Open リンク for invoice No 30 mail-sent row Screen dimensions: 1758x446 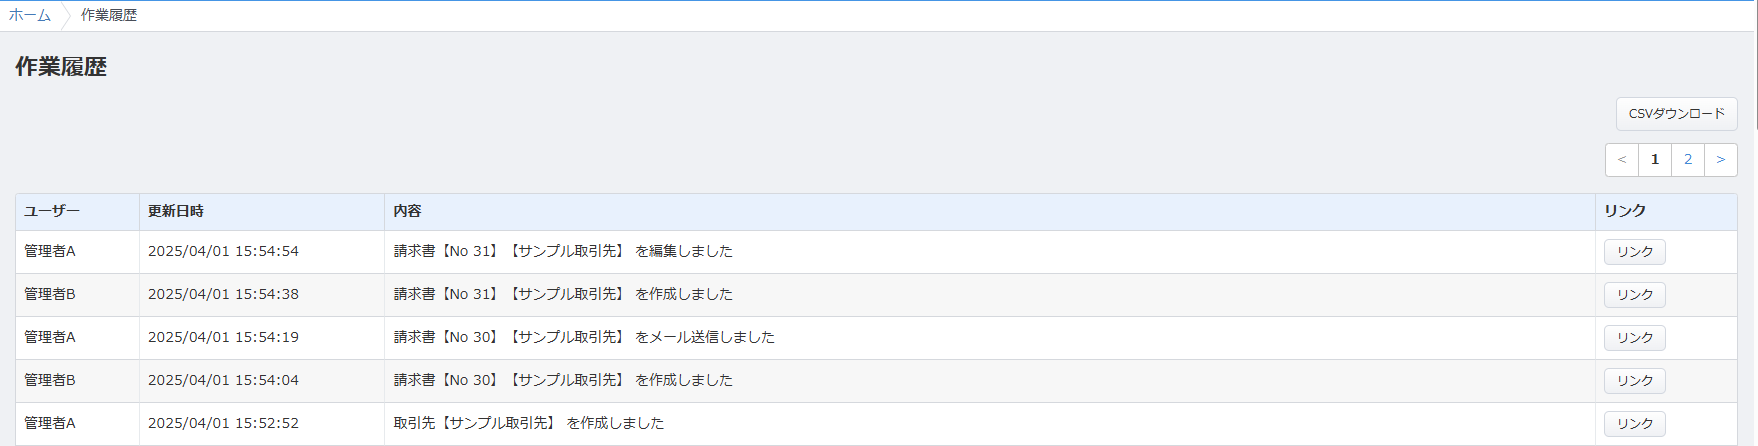[1635, 338]
